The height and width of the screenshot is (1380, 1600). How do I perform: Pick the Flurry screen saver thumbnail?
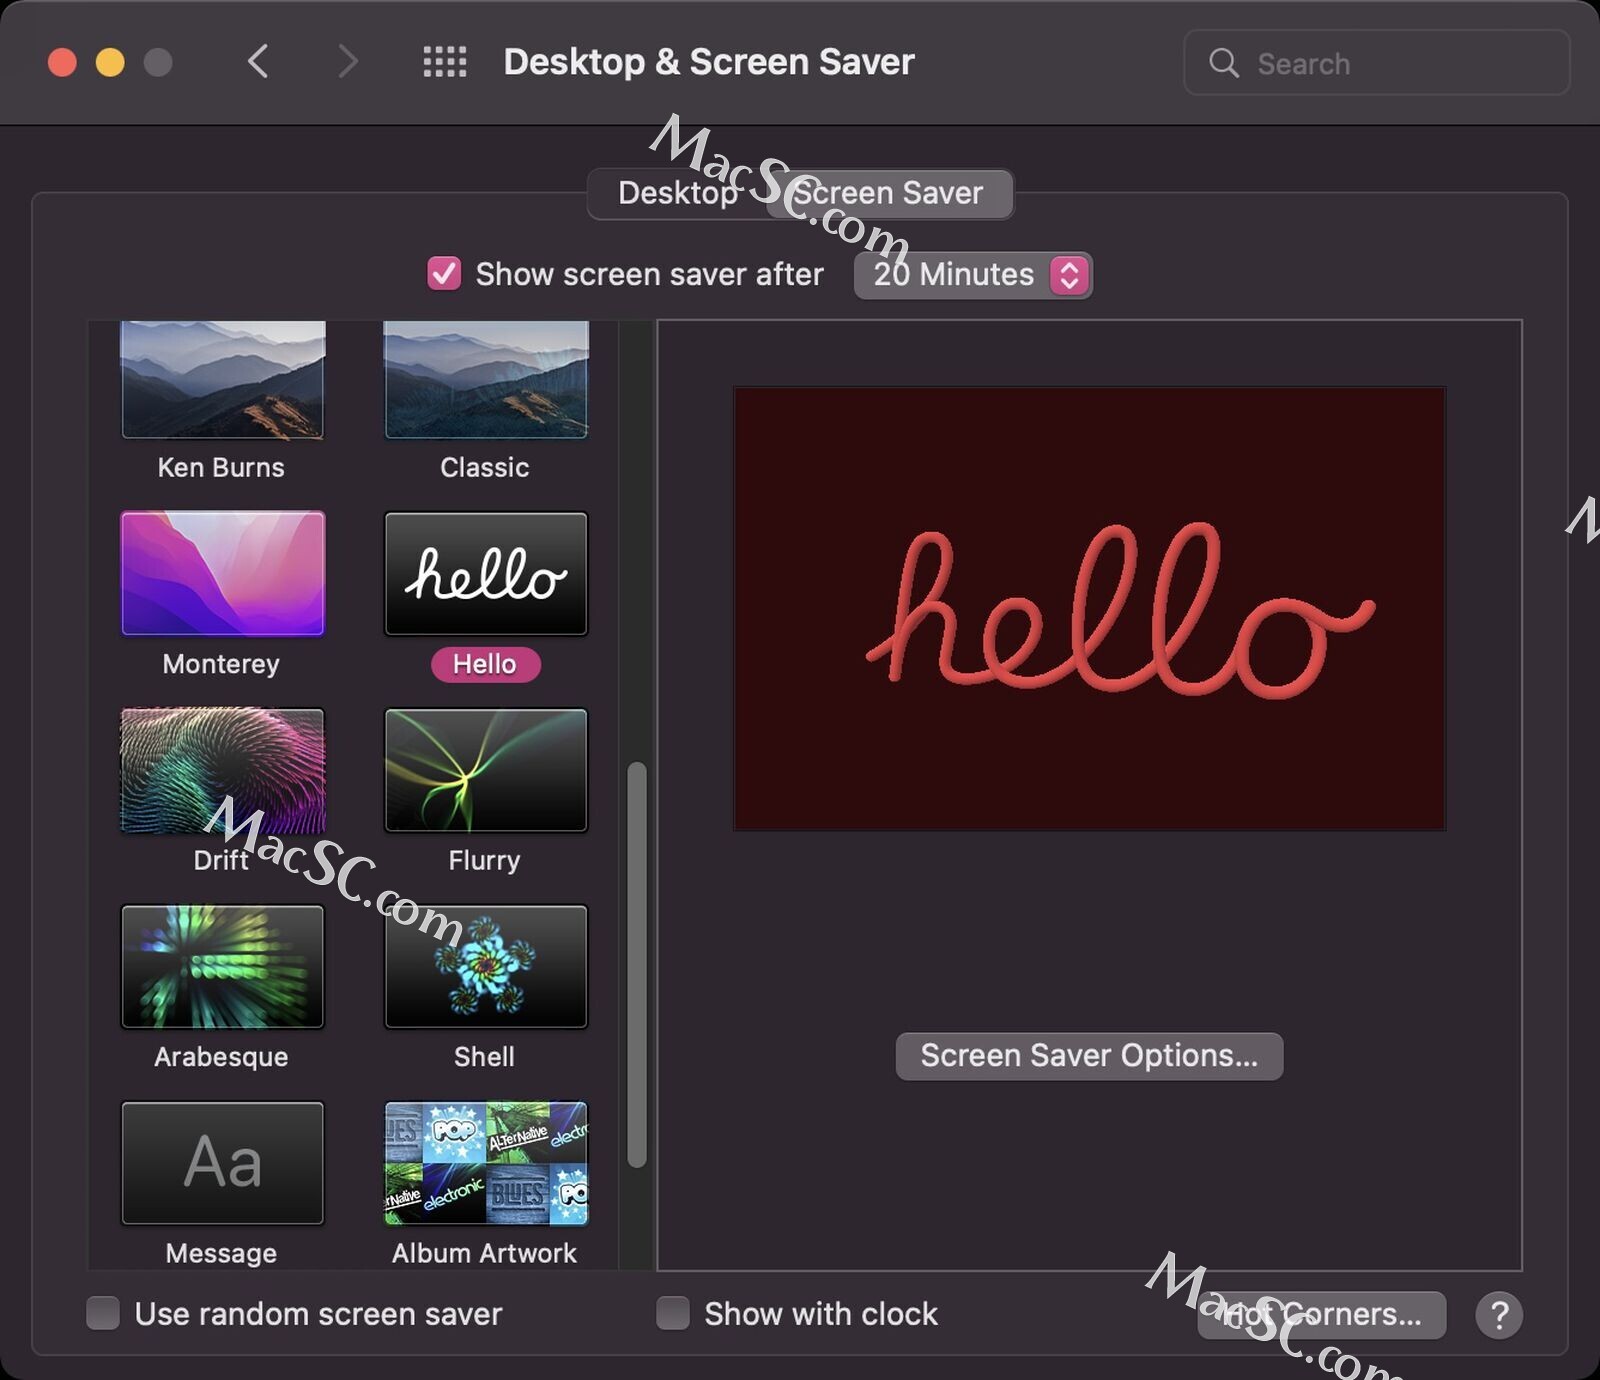[x=486, y=770]
